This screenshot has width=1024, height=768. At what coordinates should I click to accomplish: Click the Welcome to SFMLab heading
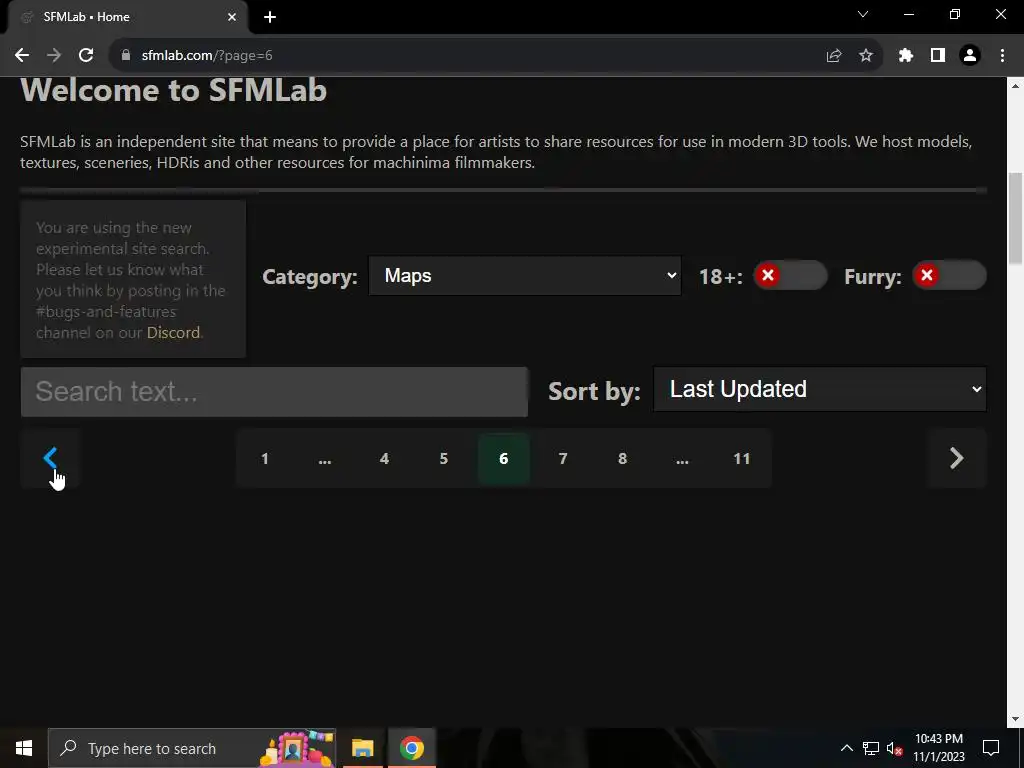pyautogui.click(x=174, y=90)
